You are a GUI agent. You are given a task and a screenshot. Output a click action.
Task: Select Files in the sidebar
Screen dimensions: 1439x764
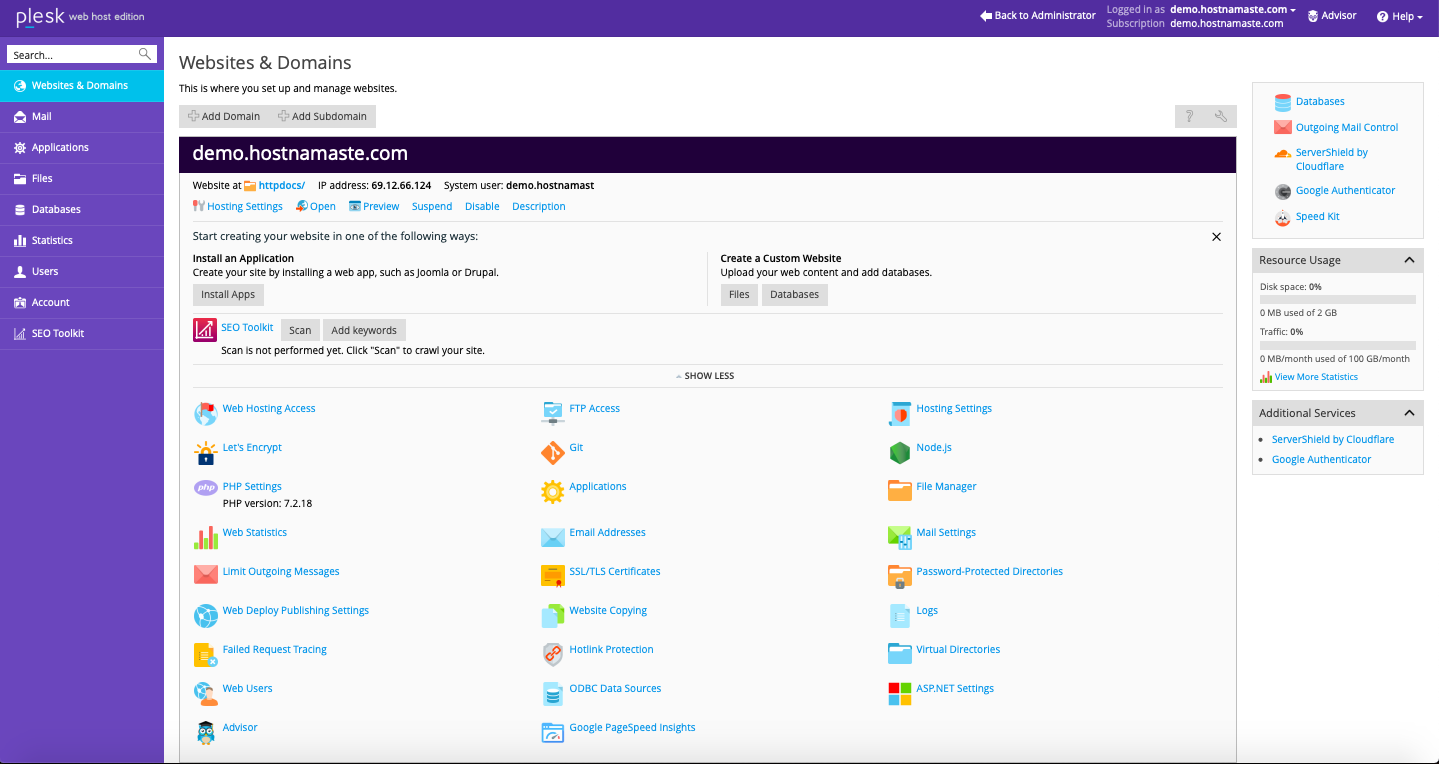(x=82, y=179)
